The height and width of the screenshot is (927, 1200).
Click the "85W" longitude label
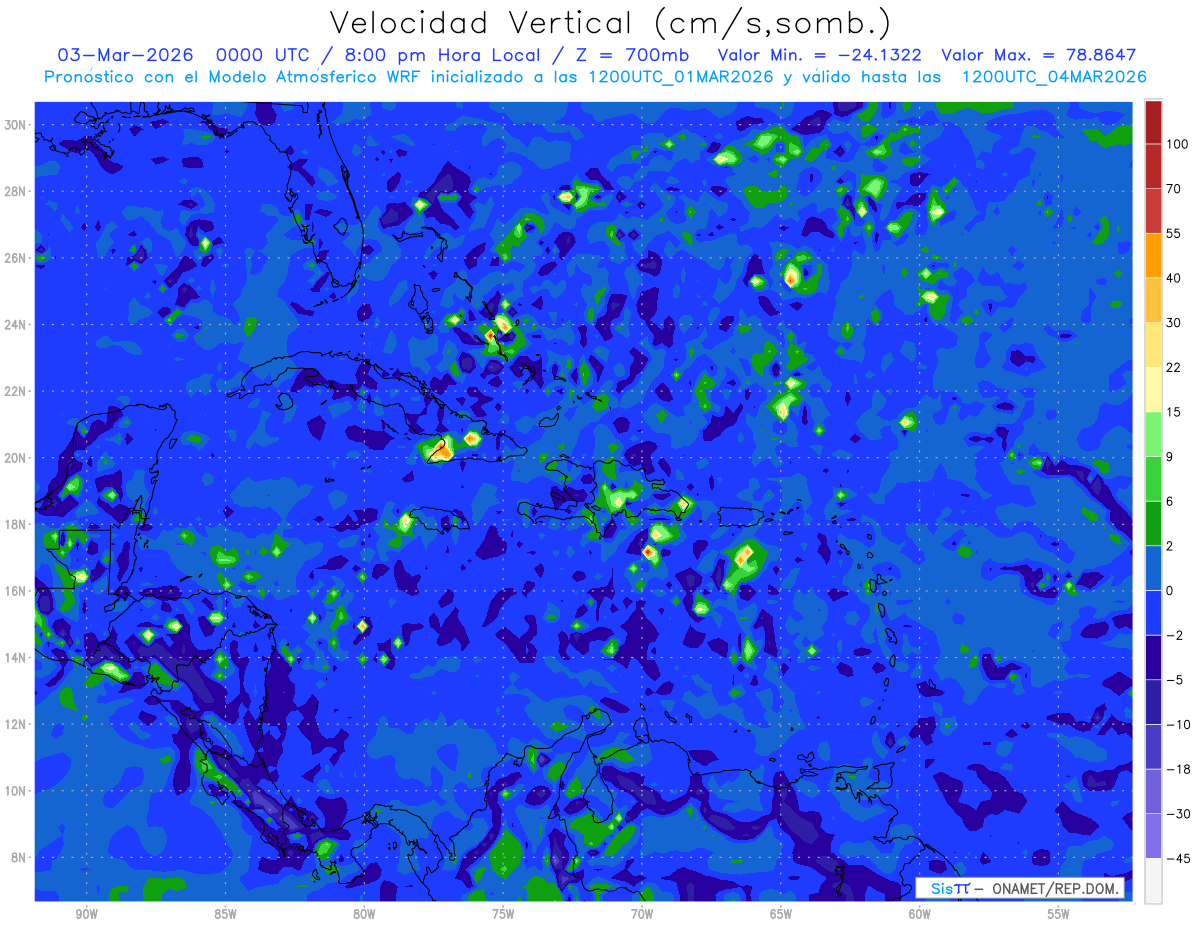[x=225, y=915]
